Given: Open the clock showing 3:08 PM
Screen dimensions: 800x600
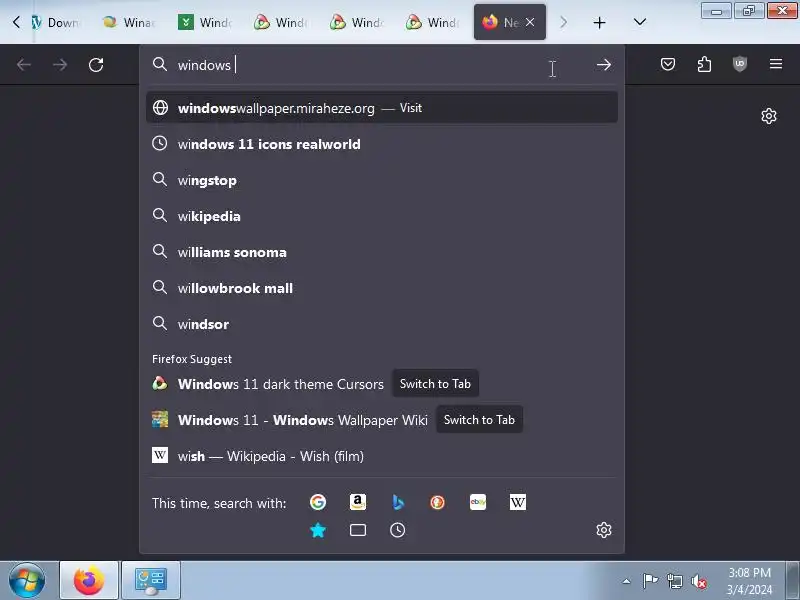Looking at the screenshot, I should pyautogui.click(x=749, y=581).
